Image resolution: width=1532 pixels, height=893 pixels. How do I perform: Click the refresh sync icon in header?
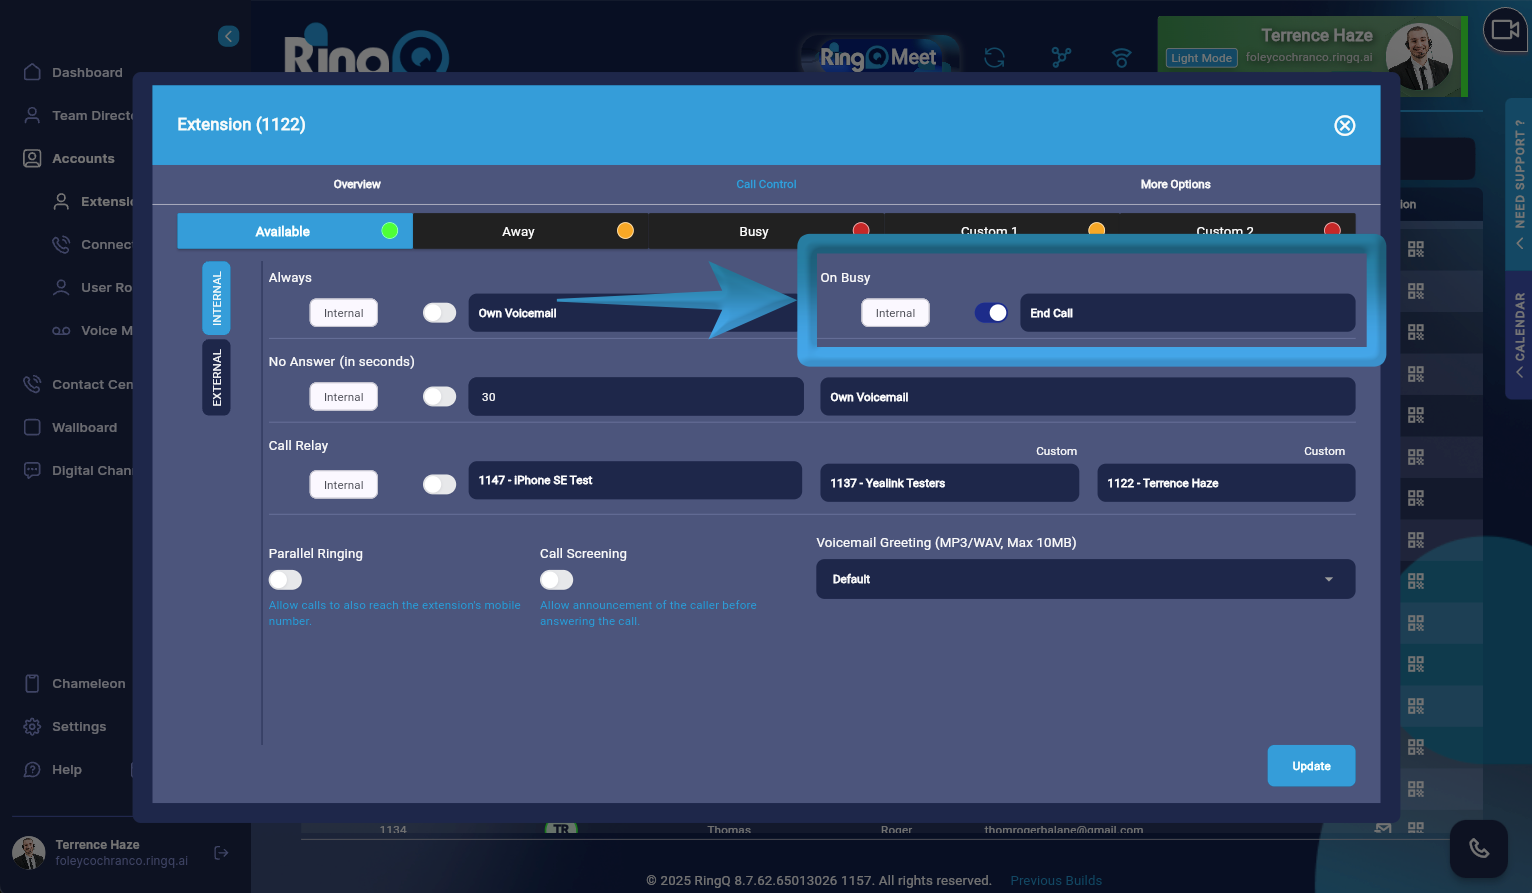994,58
